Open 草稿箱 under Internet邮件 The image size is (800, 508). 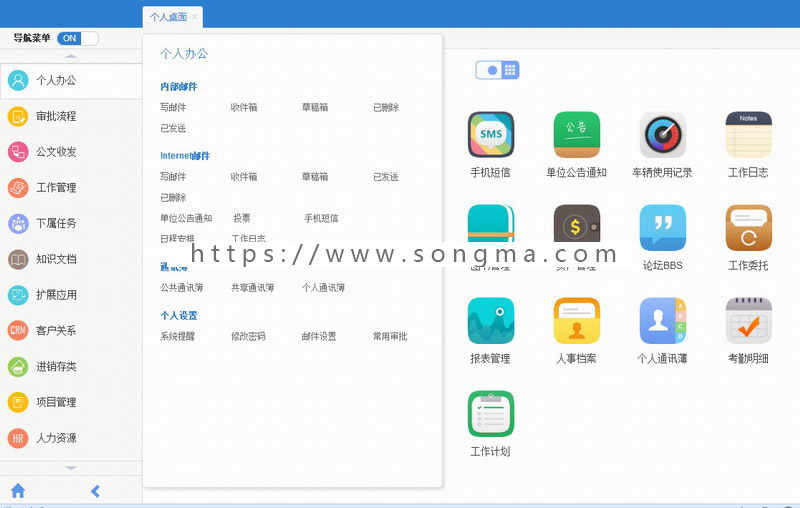[315, 176]
